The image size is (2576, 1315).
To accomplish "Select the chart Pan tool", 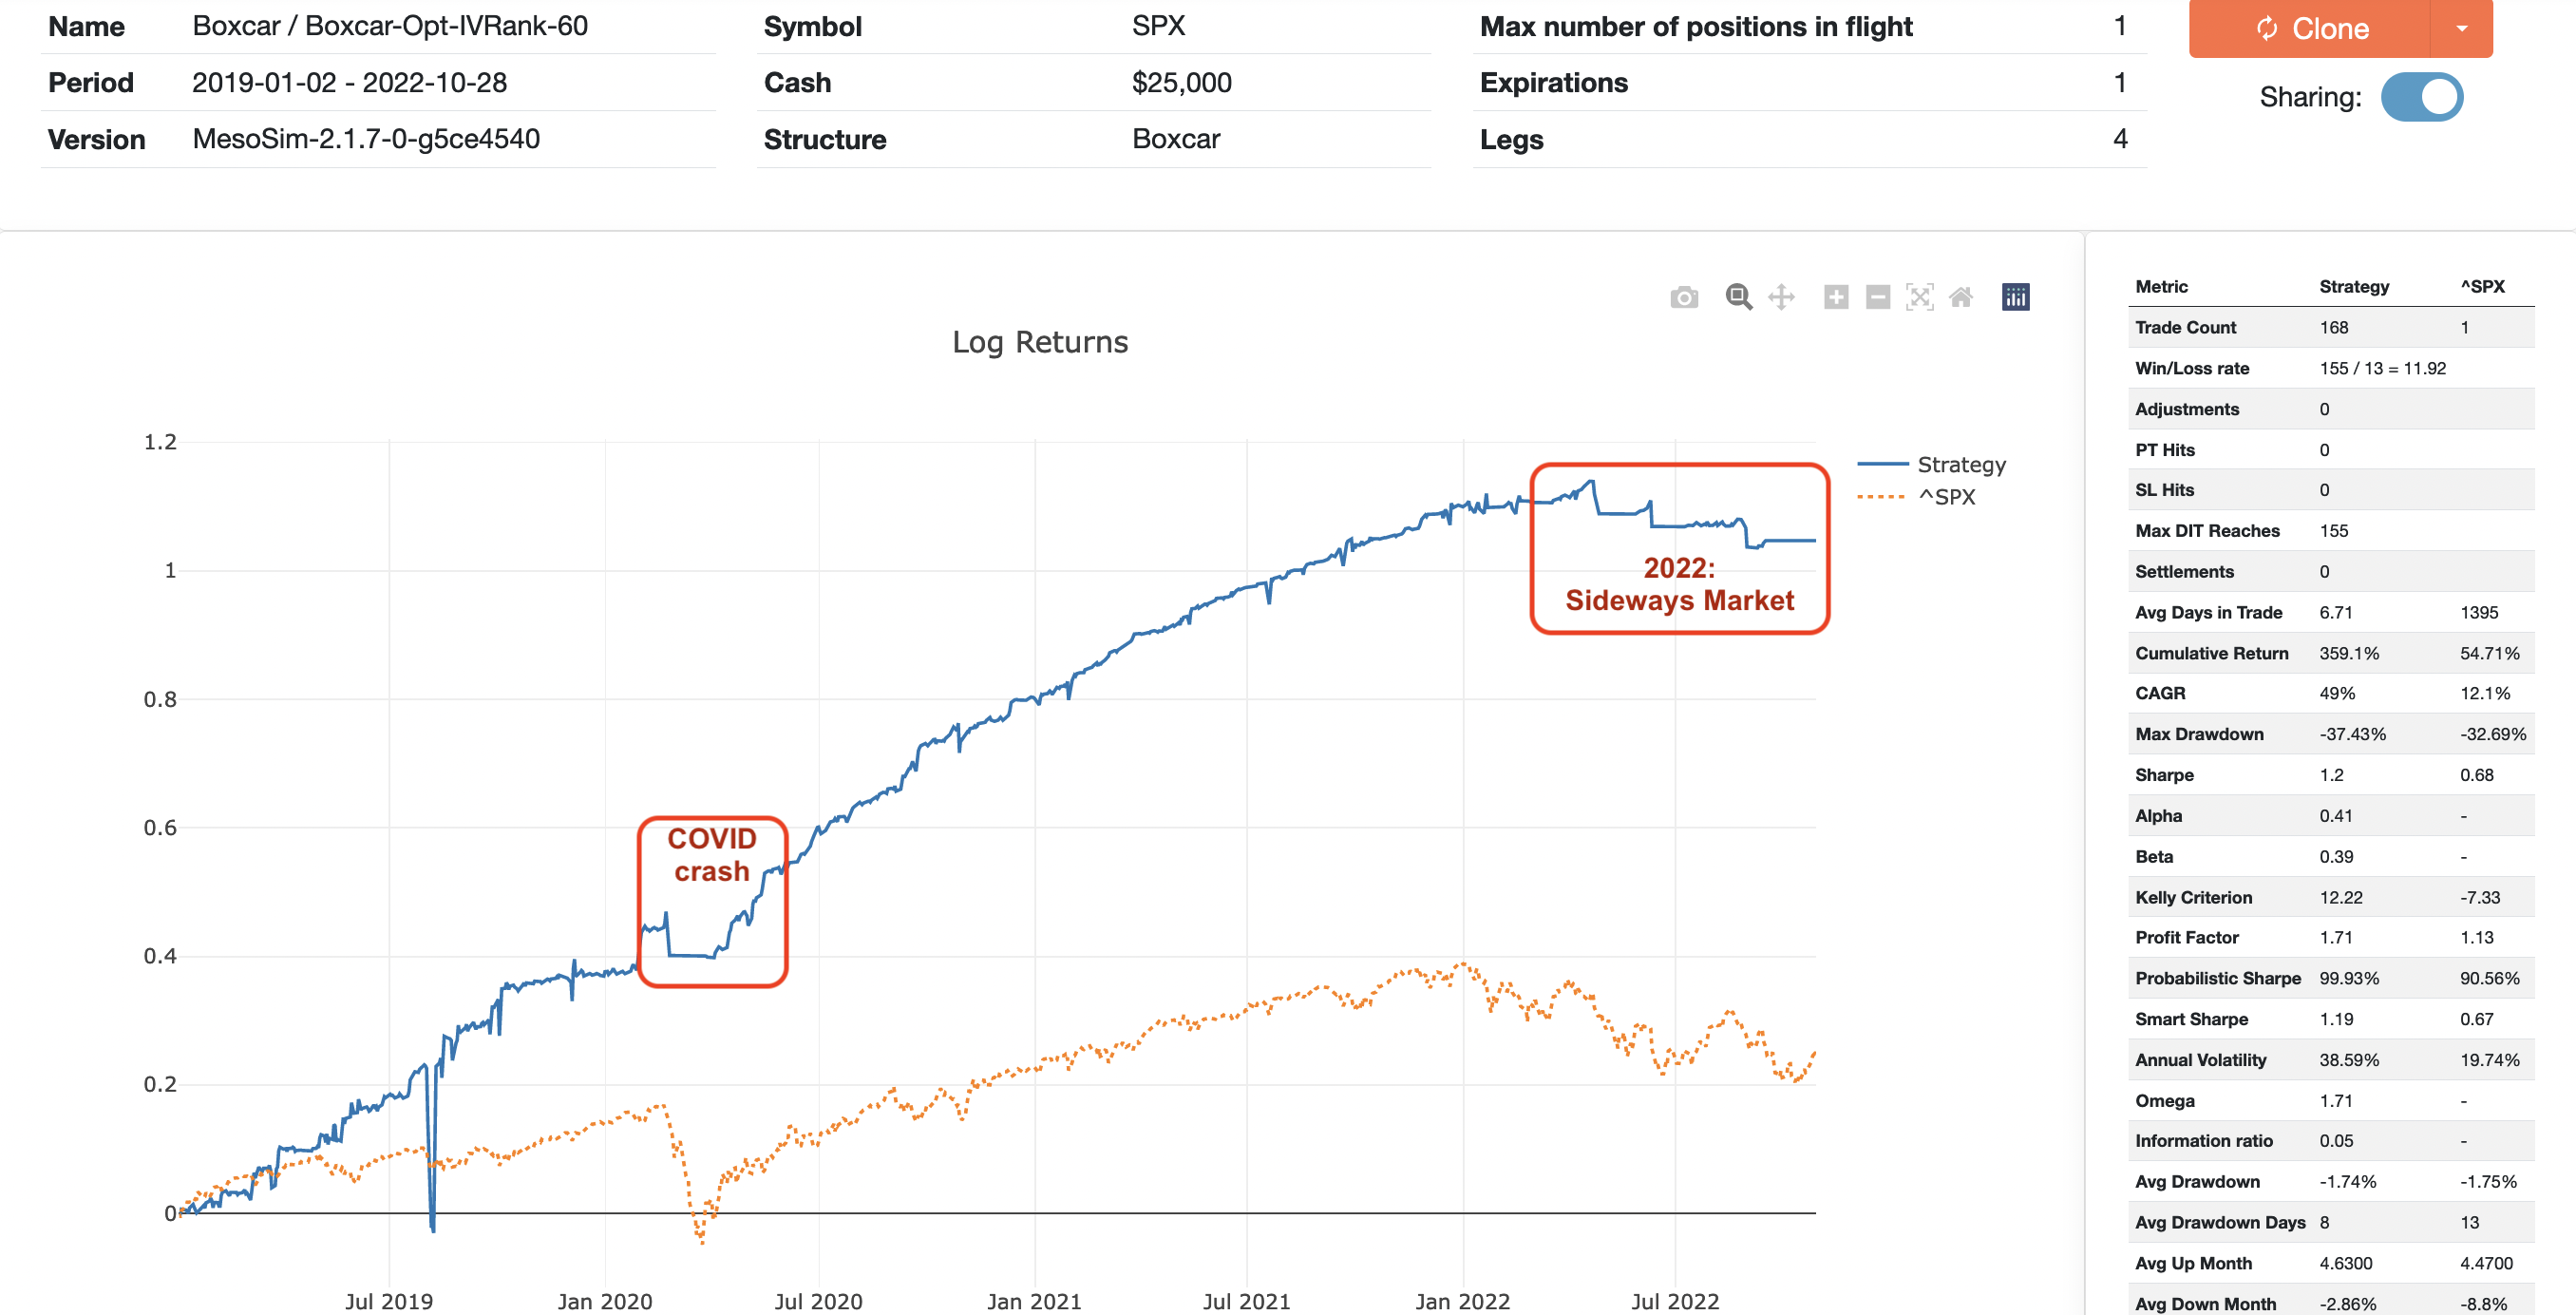I will click(1781, 297).
